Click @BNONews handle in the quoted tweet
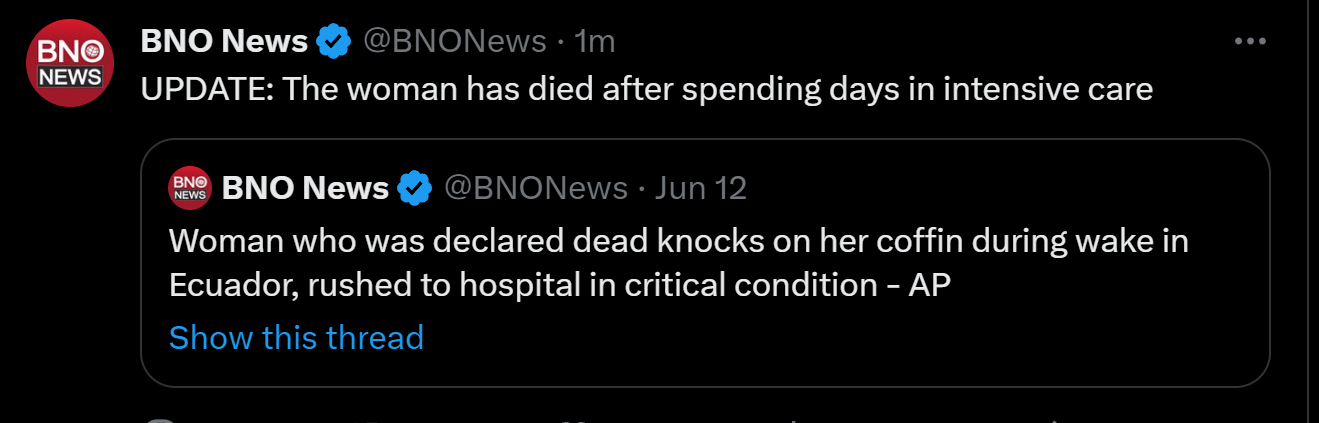The image size is (1319, 423). point(535,187)
